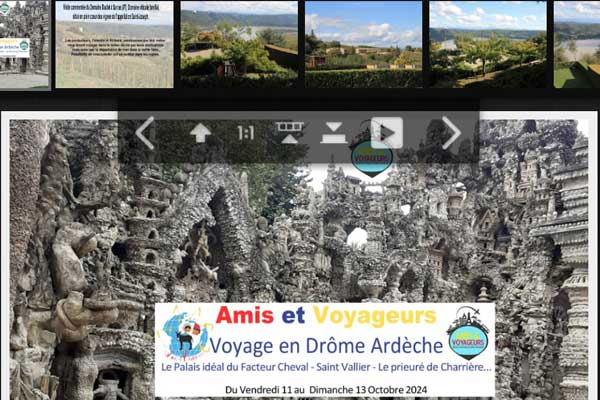Image resolution: width=600 pixels, height=400 pixels.
Task: Show image at 1:1 actual size
Action: click(x=246, y=133)
